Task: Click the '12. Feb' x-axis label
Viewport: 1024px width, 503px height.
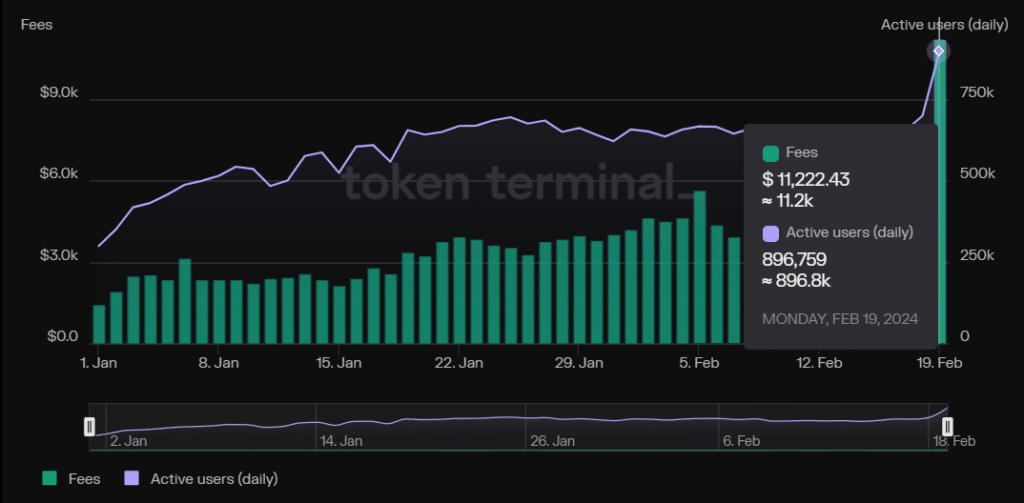Action: 820,363
